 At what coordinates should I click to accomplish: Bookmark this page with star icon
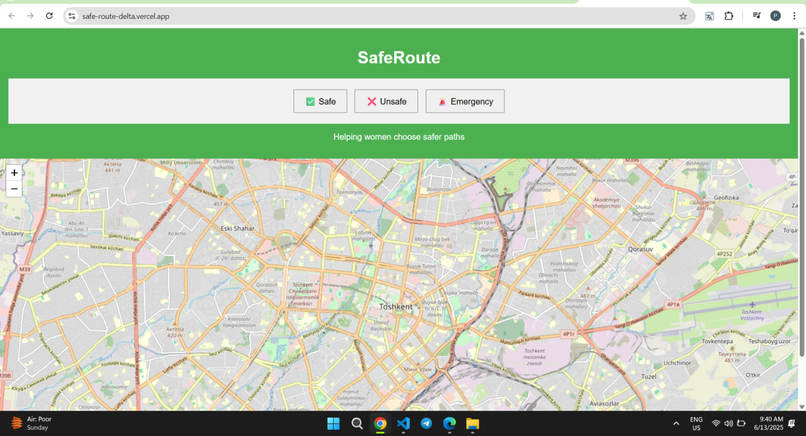click(x=683, y=16)
